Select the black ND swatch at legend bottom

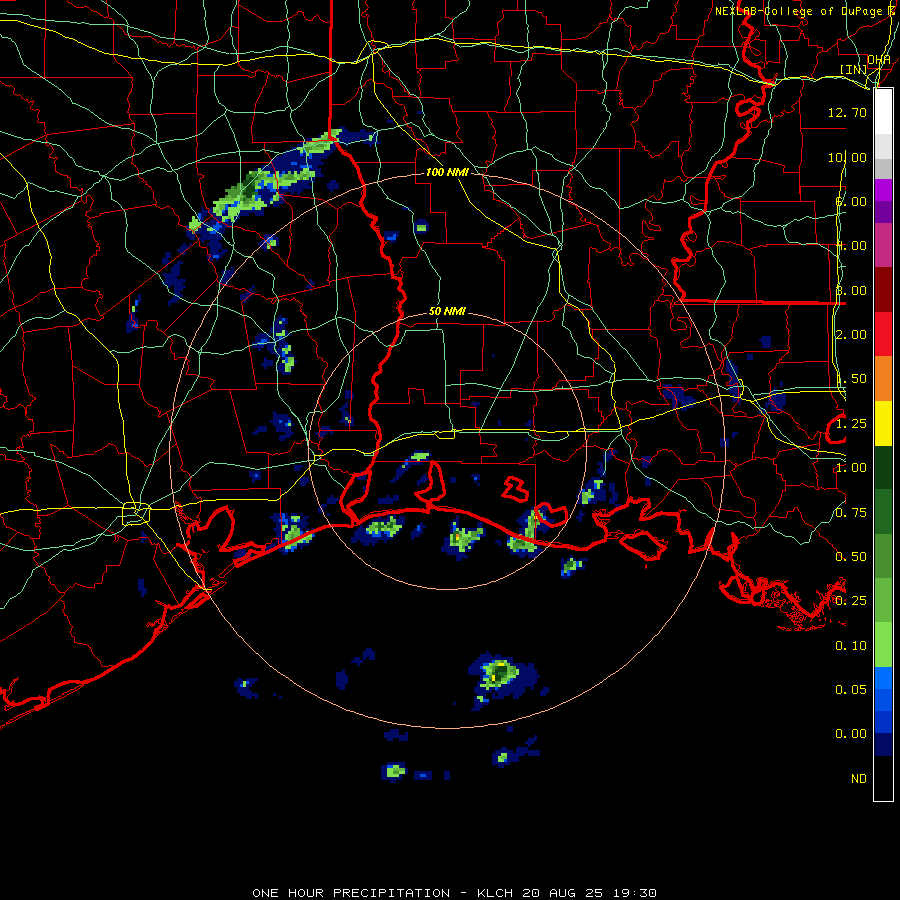click(x=883, y=778)
